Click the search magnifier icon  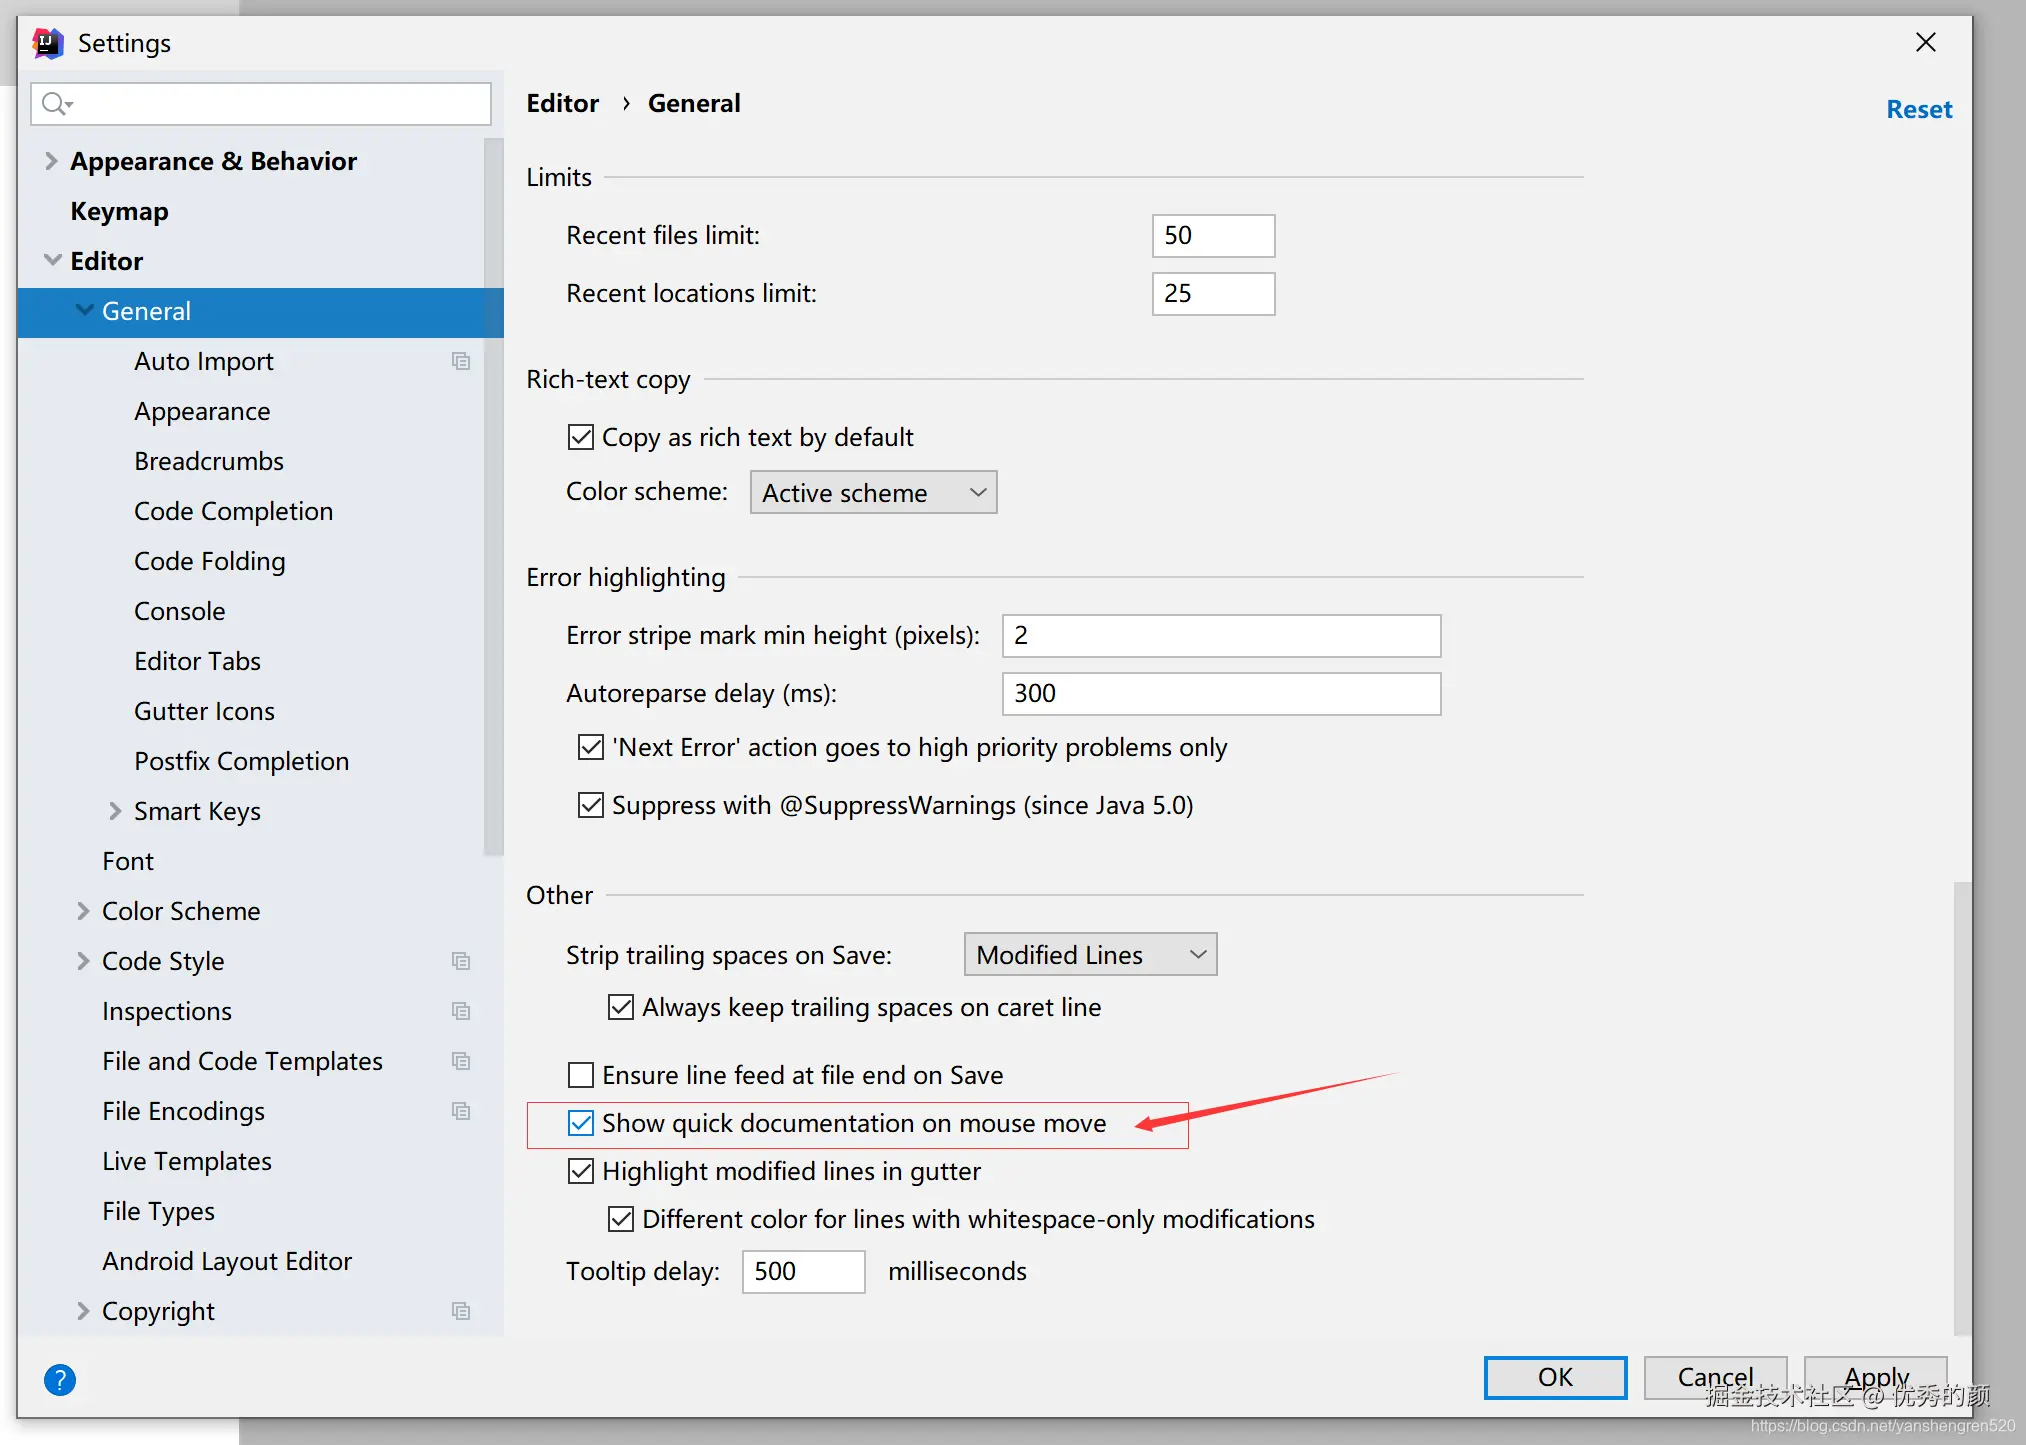pos(54,104)
